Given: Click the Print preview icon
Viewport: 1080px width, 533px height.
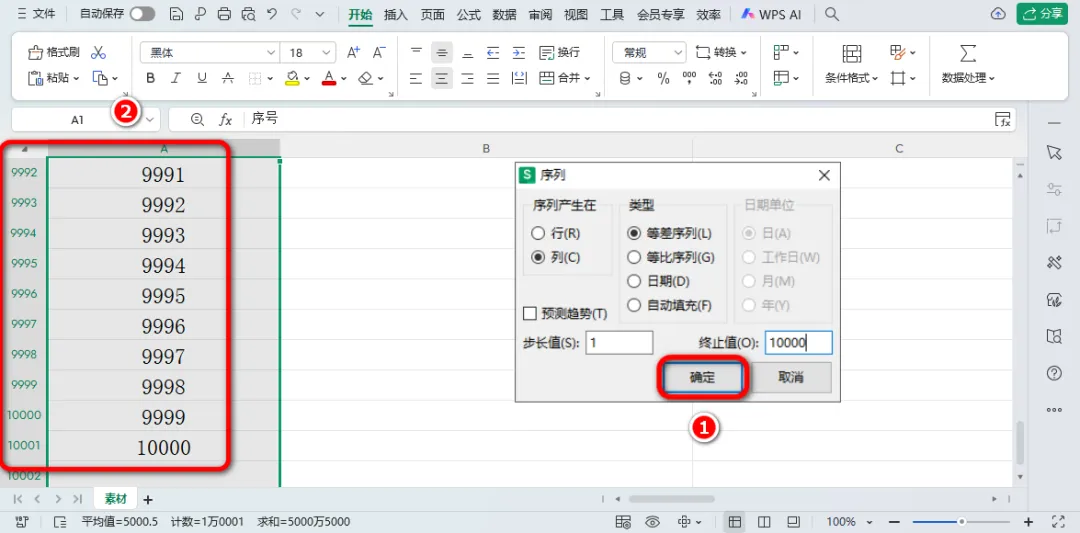Looking at the screenshot, I should pos(248,14).
